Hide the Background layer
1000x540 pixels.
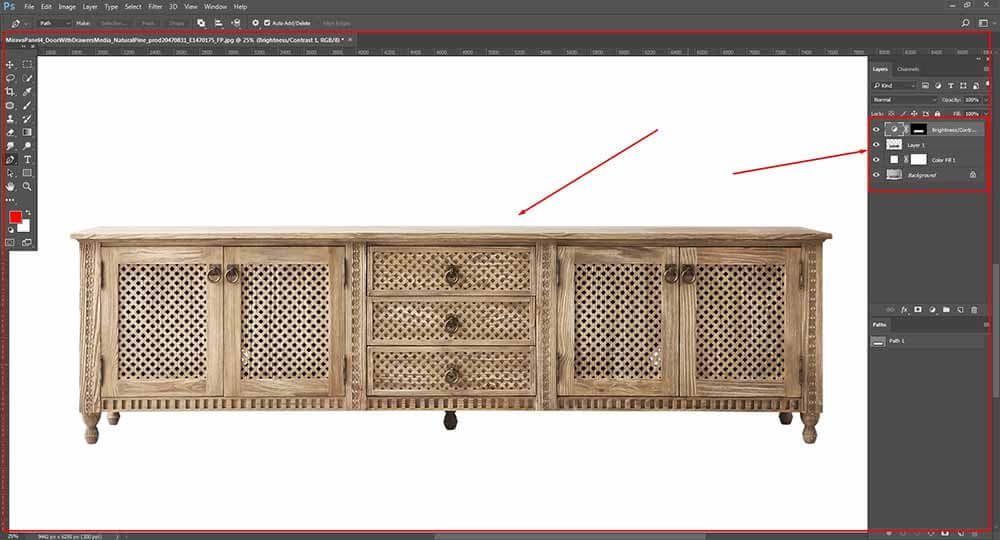point(876,175)
